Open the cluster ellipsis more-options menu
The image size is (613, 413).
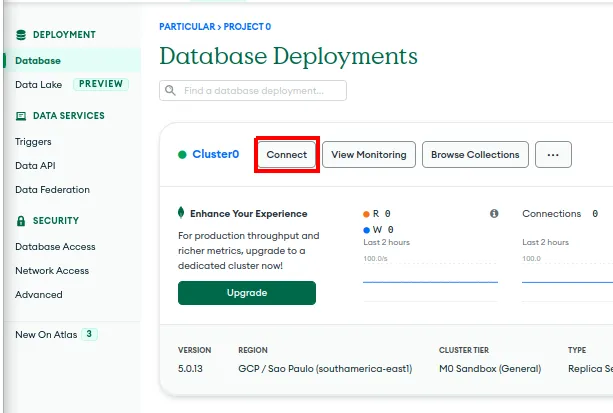(553, 154)
